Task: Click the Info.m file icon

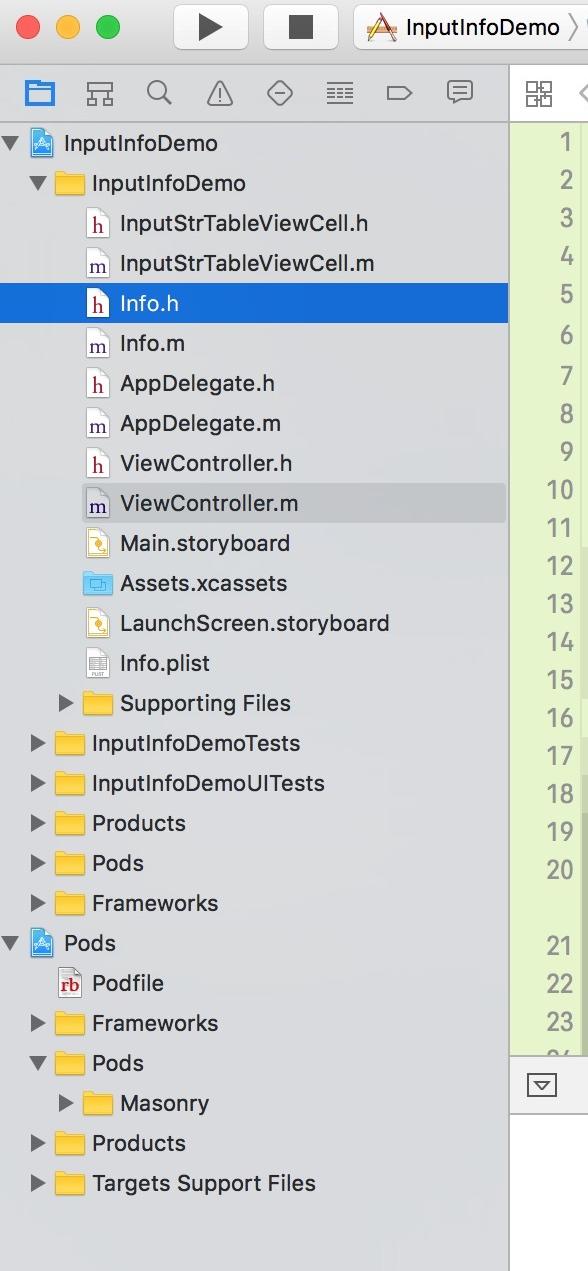Action: click(x=98, y=343)
